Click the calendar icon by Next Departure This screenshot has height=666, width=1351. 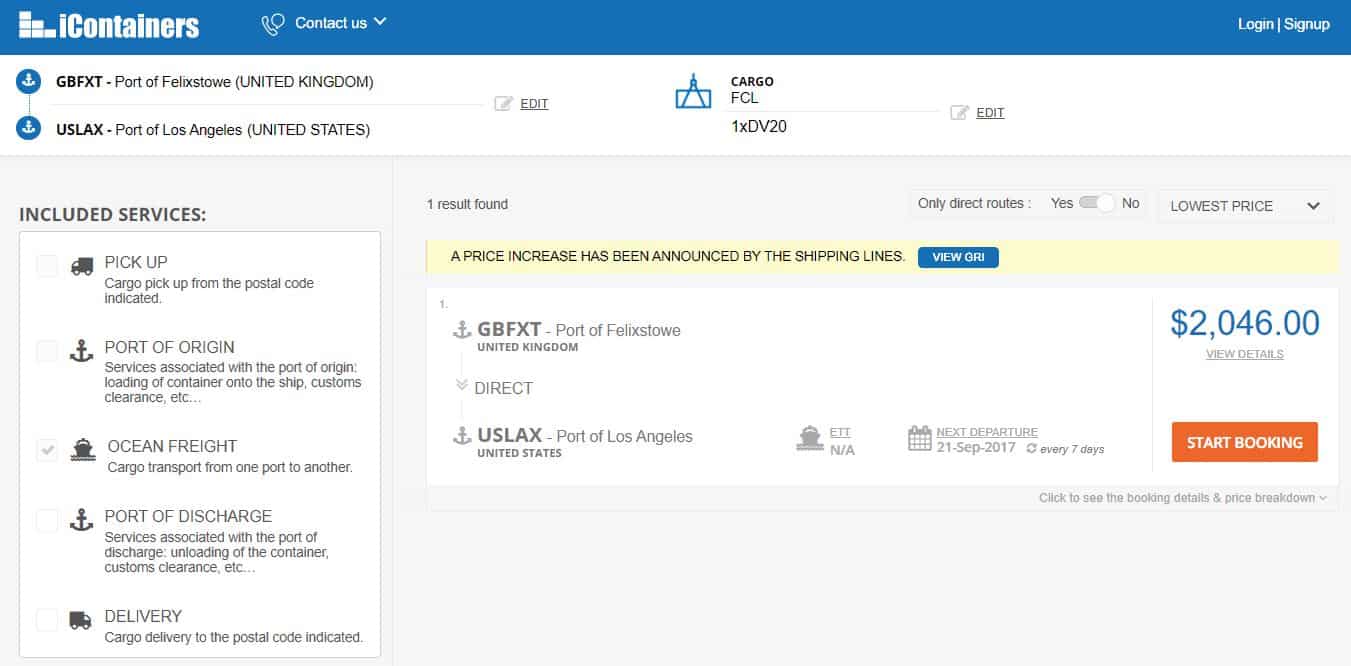coord(919,438)
